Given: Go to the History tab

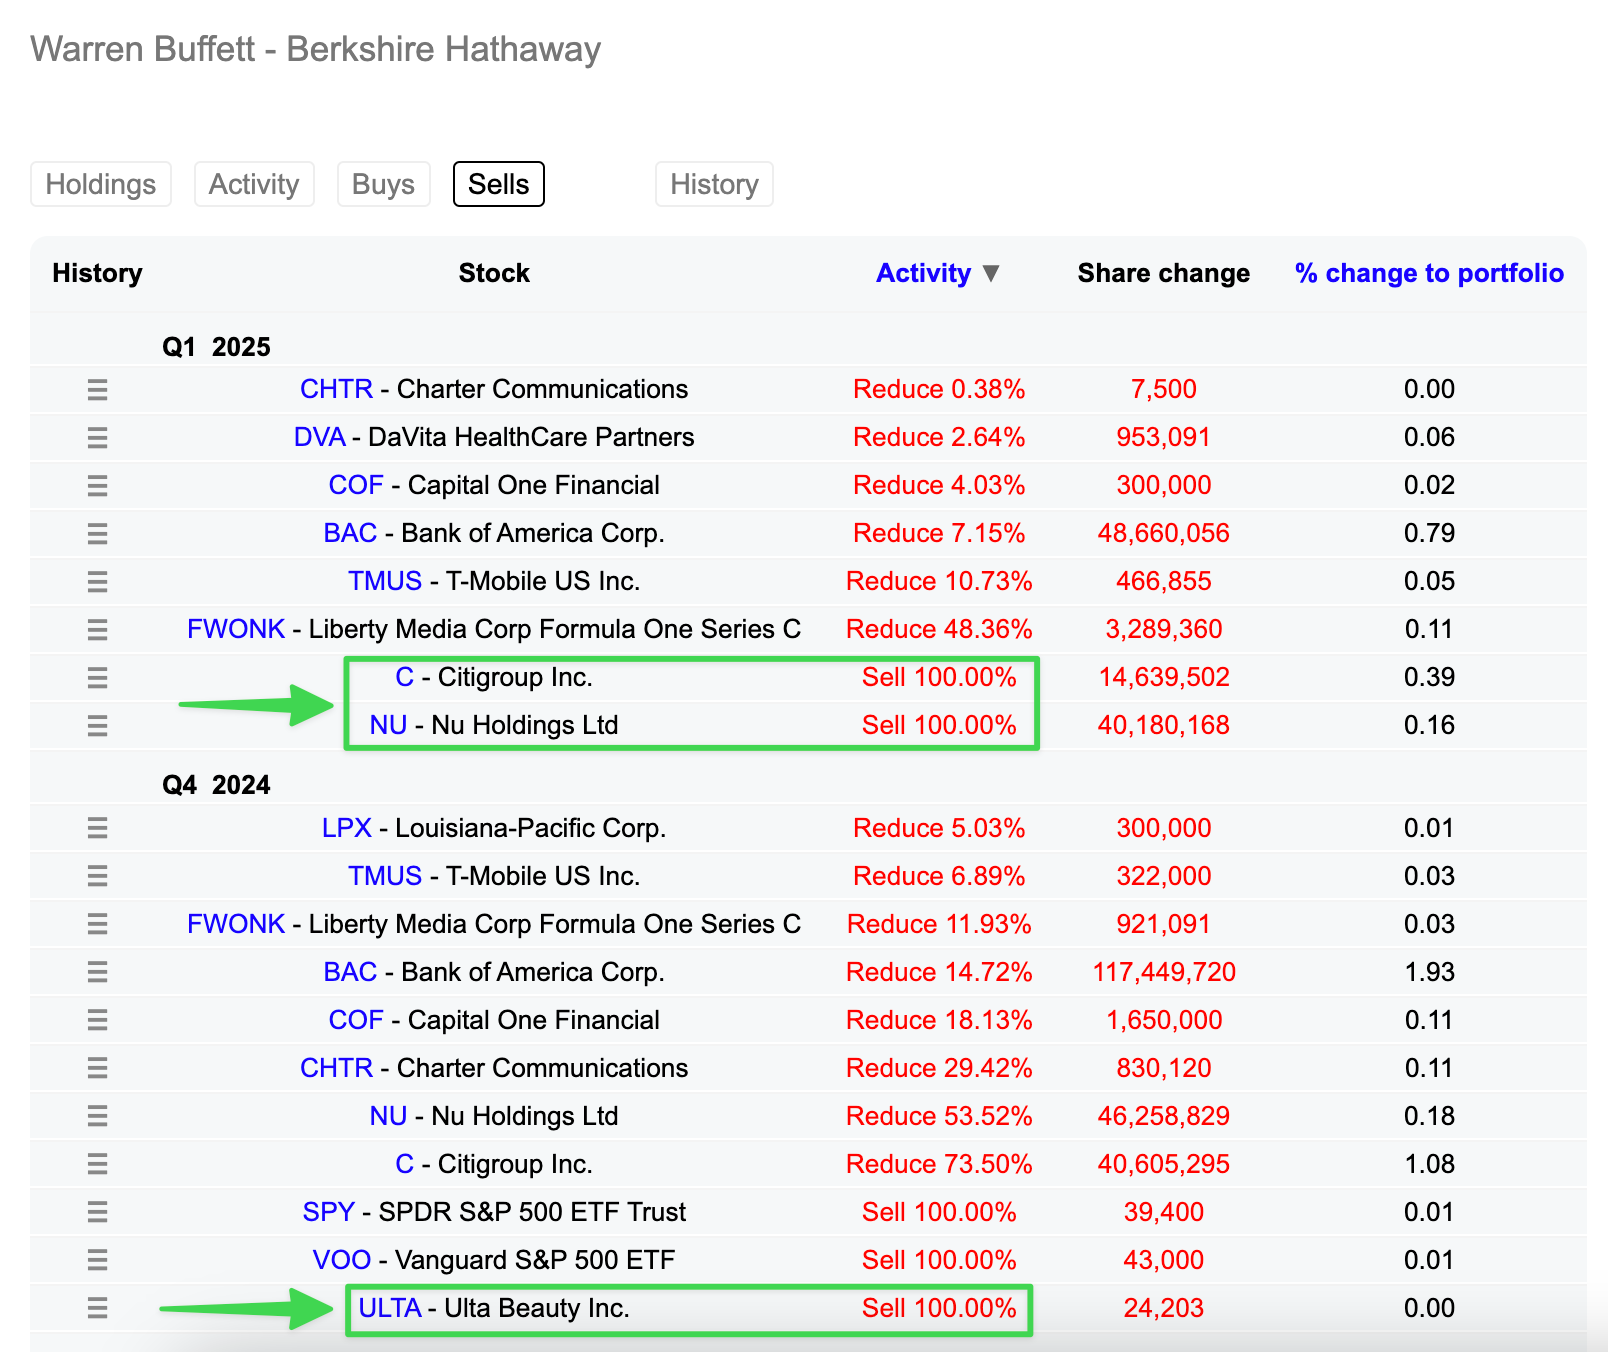Looking at the screenshot, I should pos(714,184).
